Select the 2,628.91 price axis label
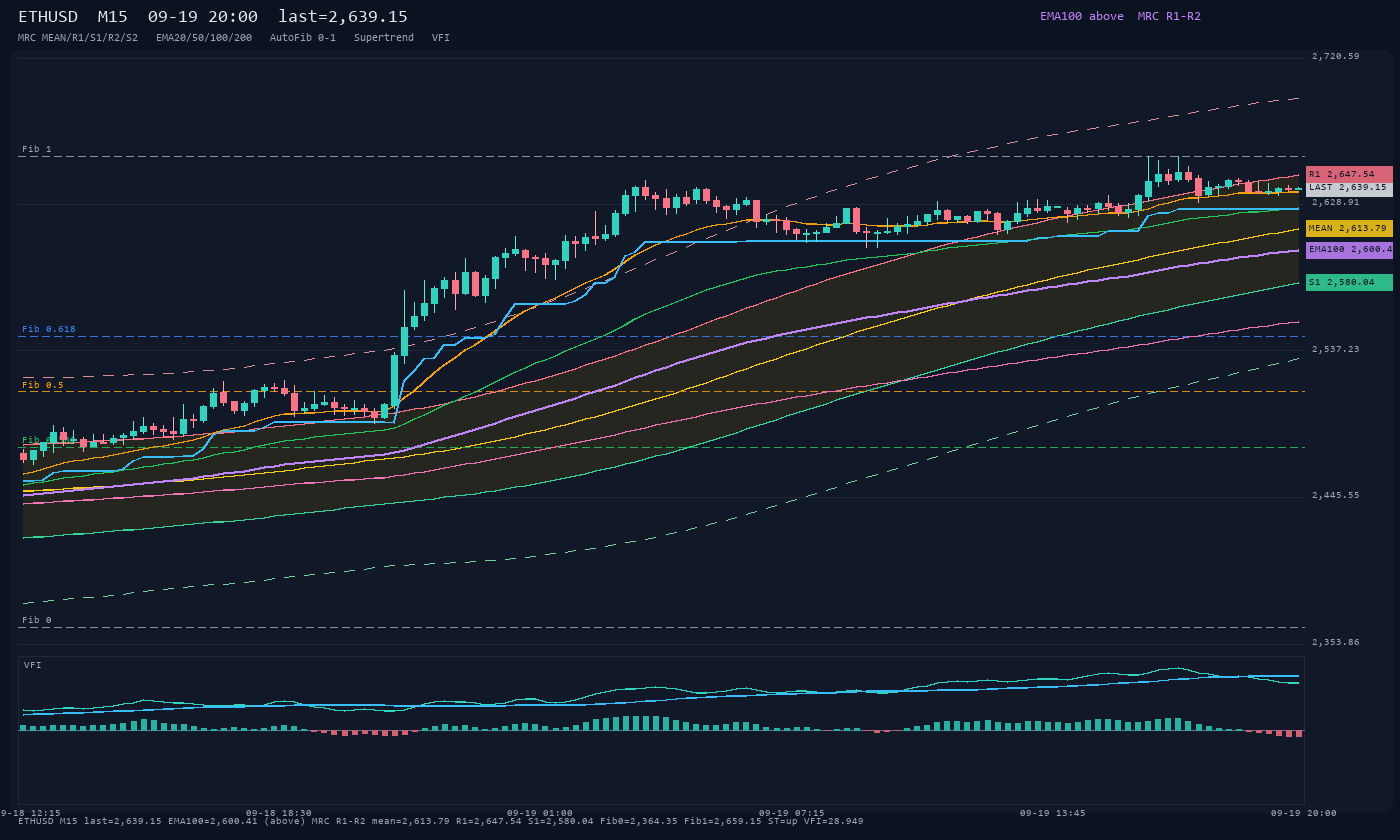The height and width of the screenshot is (840, 1400). click(1336, 202)
